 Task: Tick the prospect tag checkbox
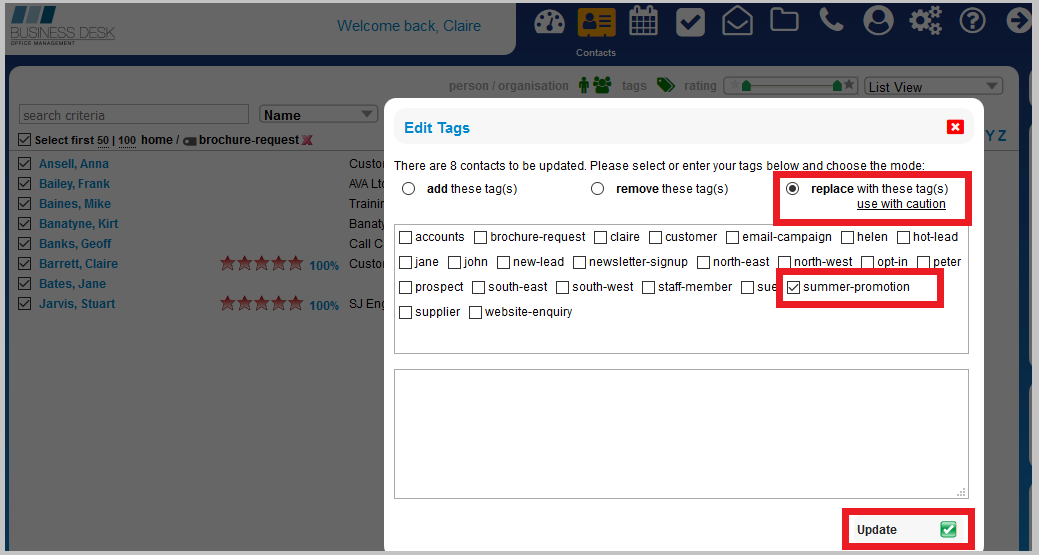click(406, 288)
